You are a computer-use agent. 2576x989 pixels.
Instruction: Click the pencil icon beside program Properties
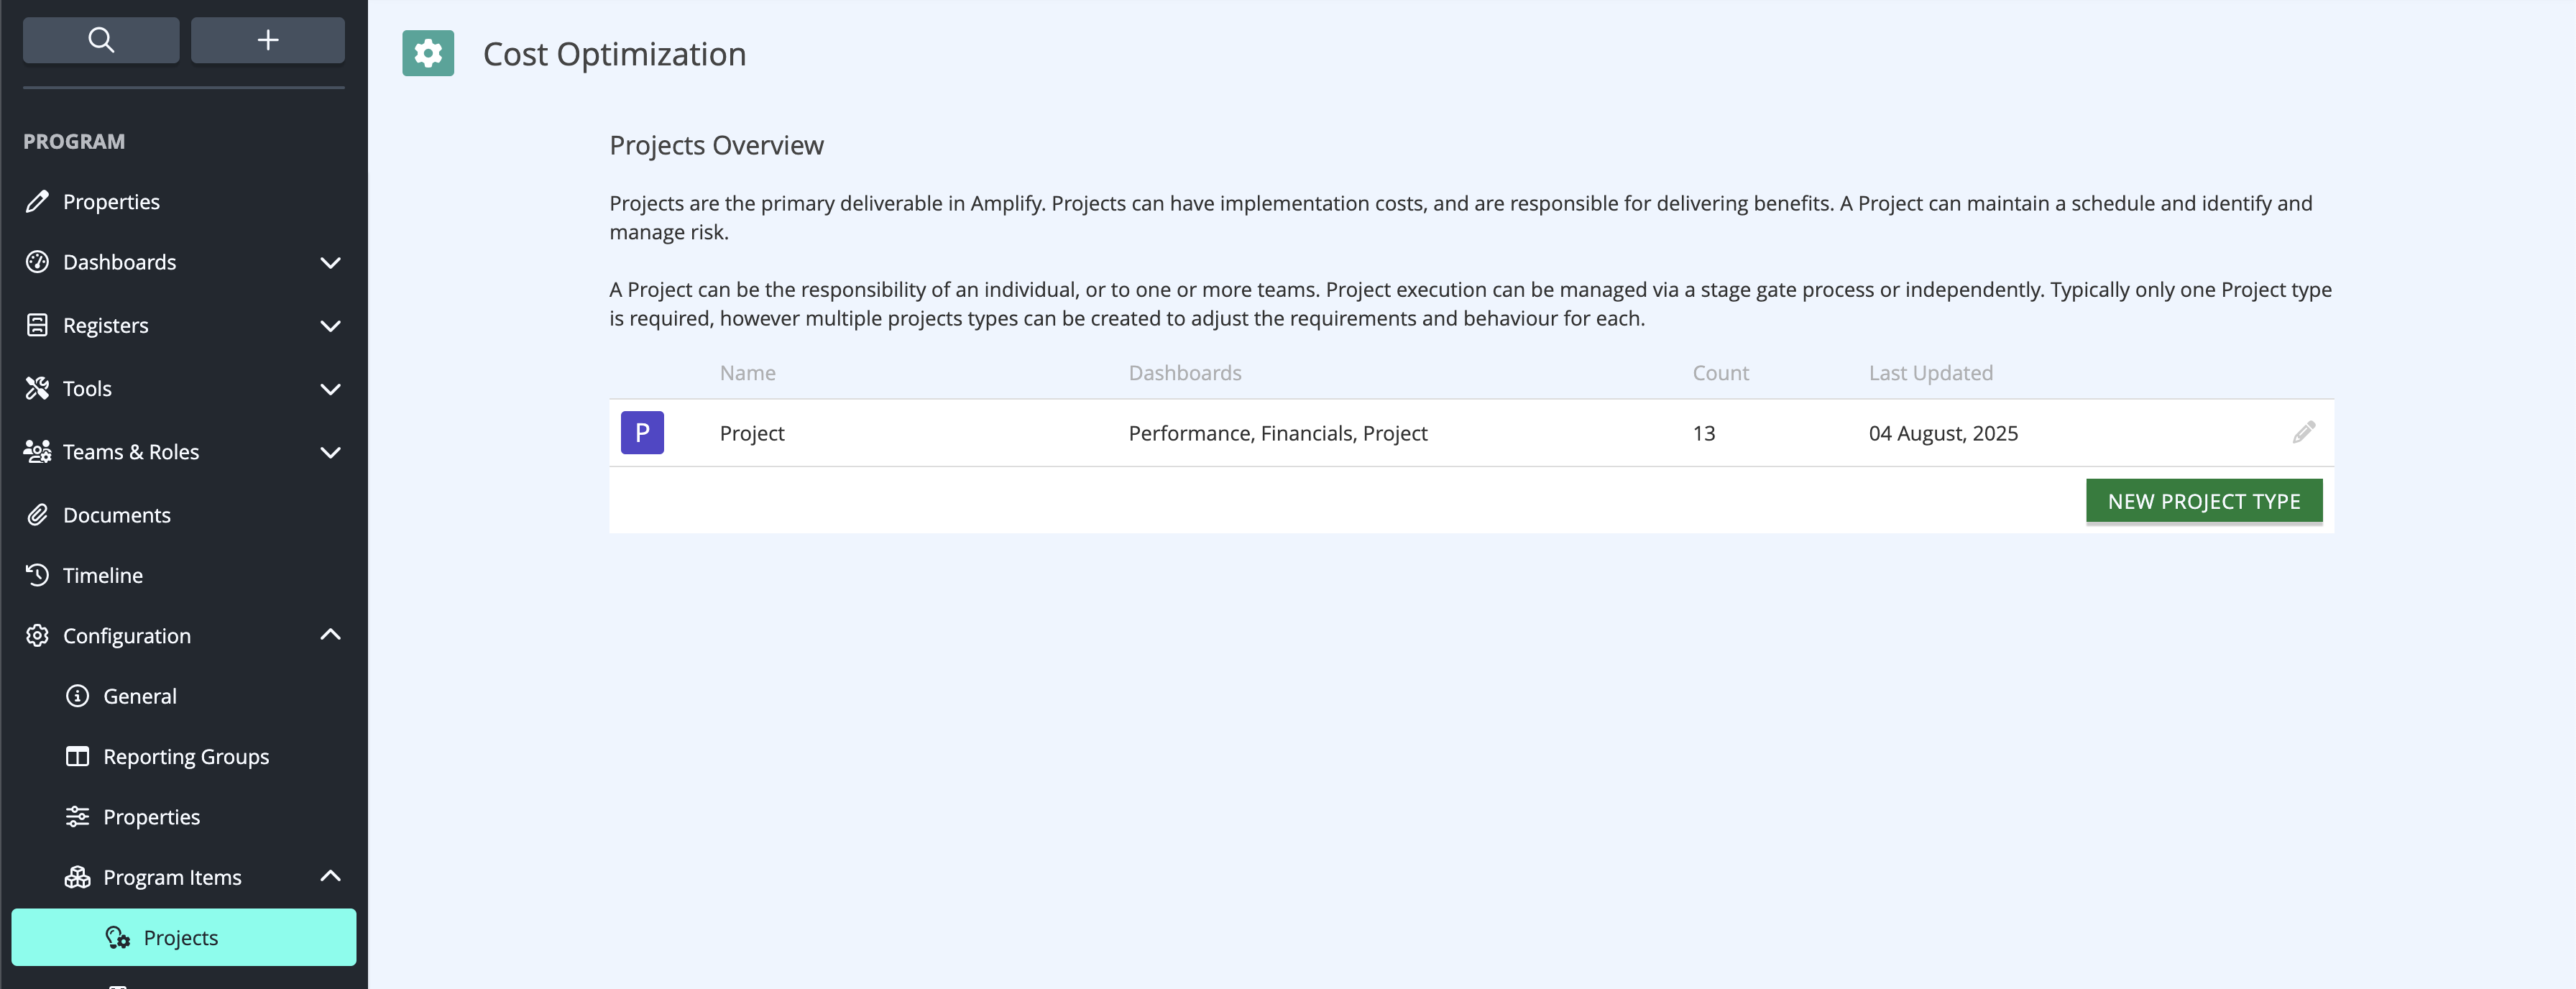coord(37,201)
